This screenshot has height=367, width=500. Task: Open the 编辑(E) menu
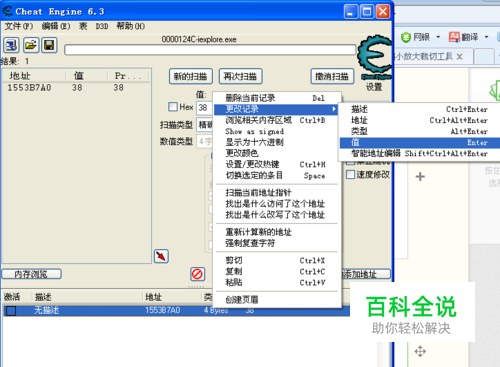pos(56,26)
